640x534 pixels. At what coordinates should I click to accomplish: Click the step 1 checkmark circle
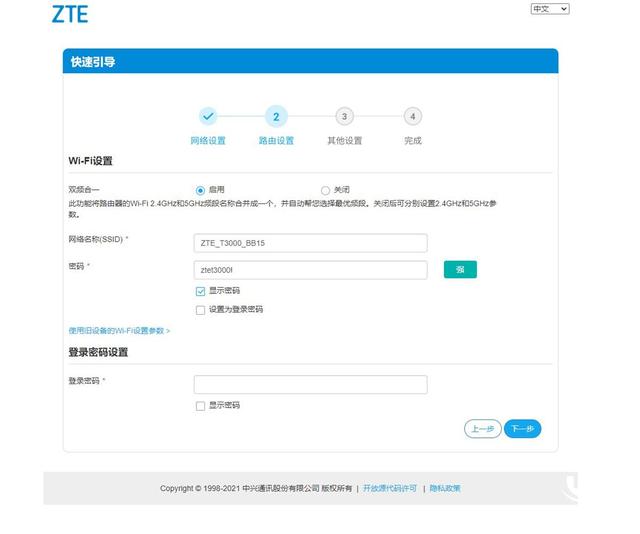[x=208, y=117]
